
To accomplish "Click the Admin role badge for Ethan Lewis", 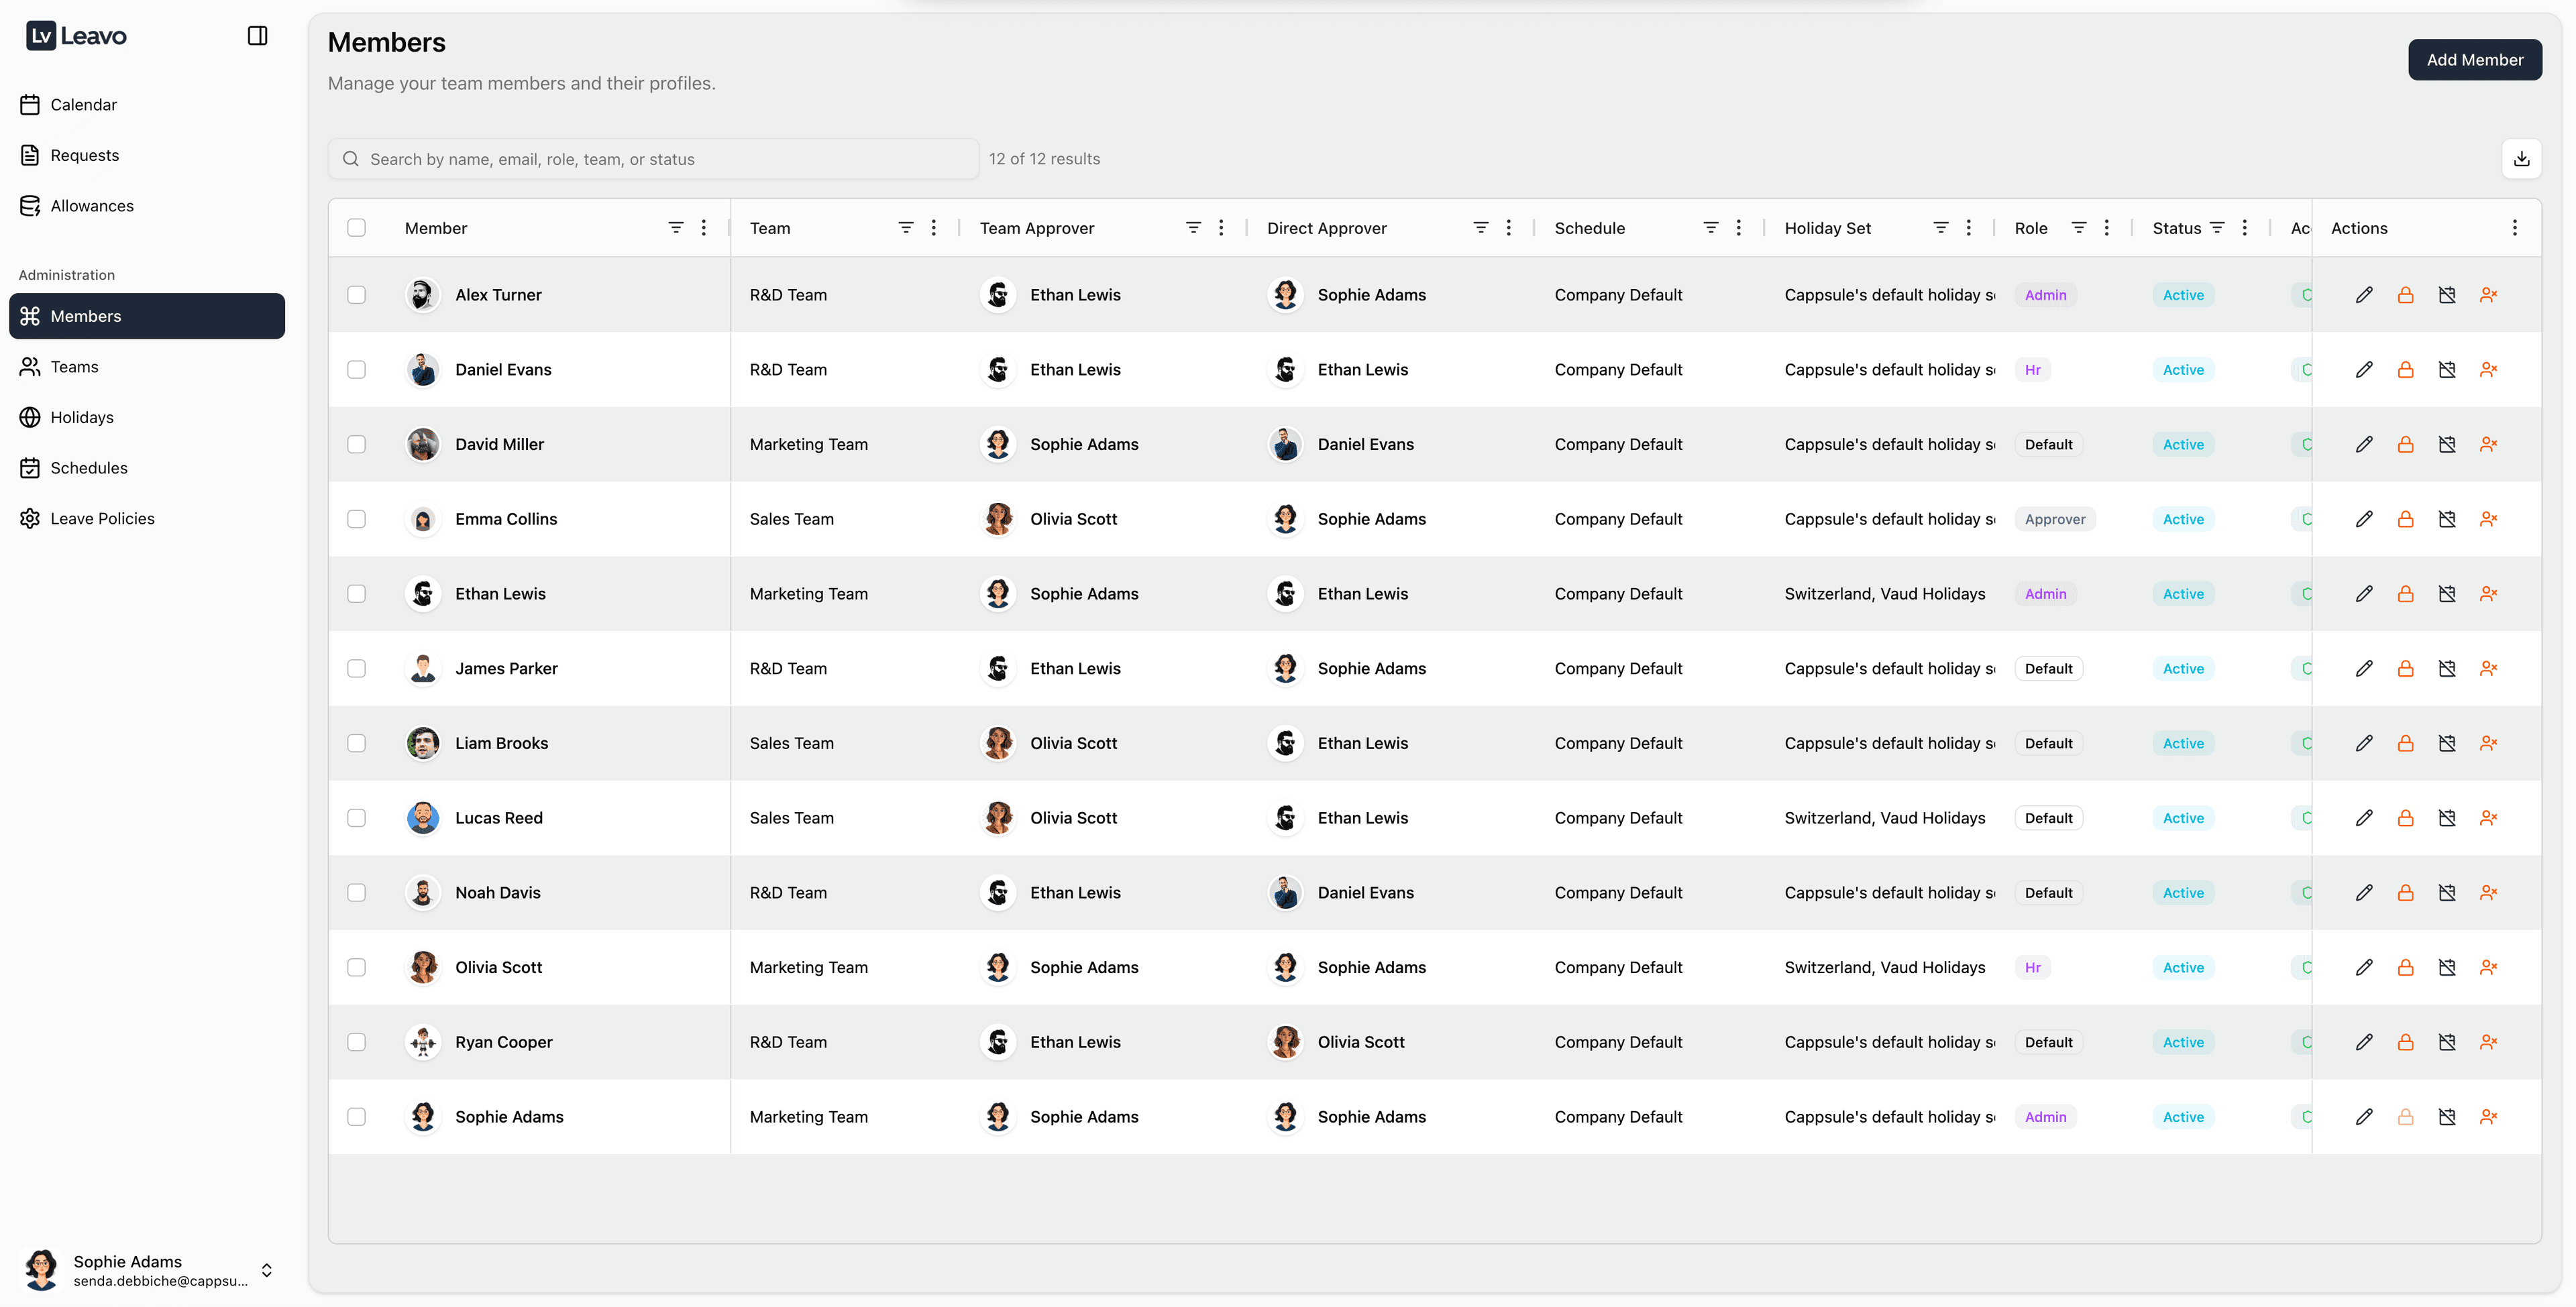I will tap(2045, 594).
